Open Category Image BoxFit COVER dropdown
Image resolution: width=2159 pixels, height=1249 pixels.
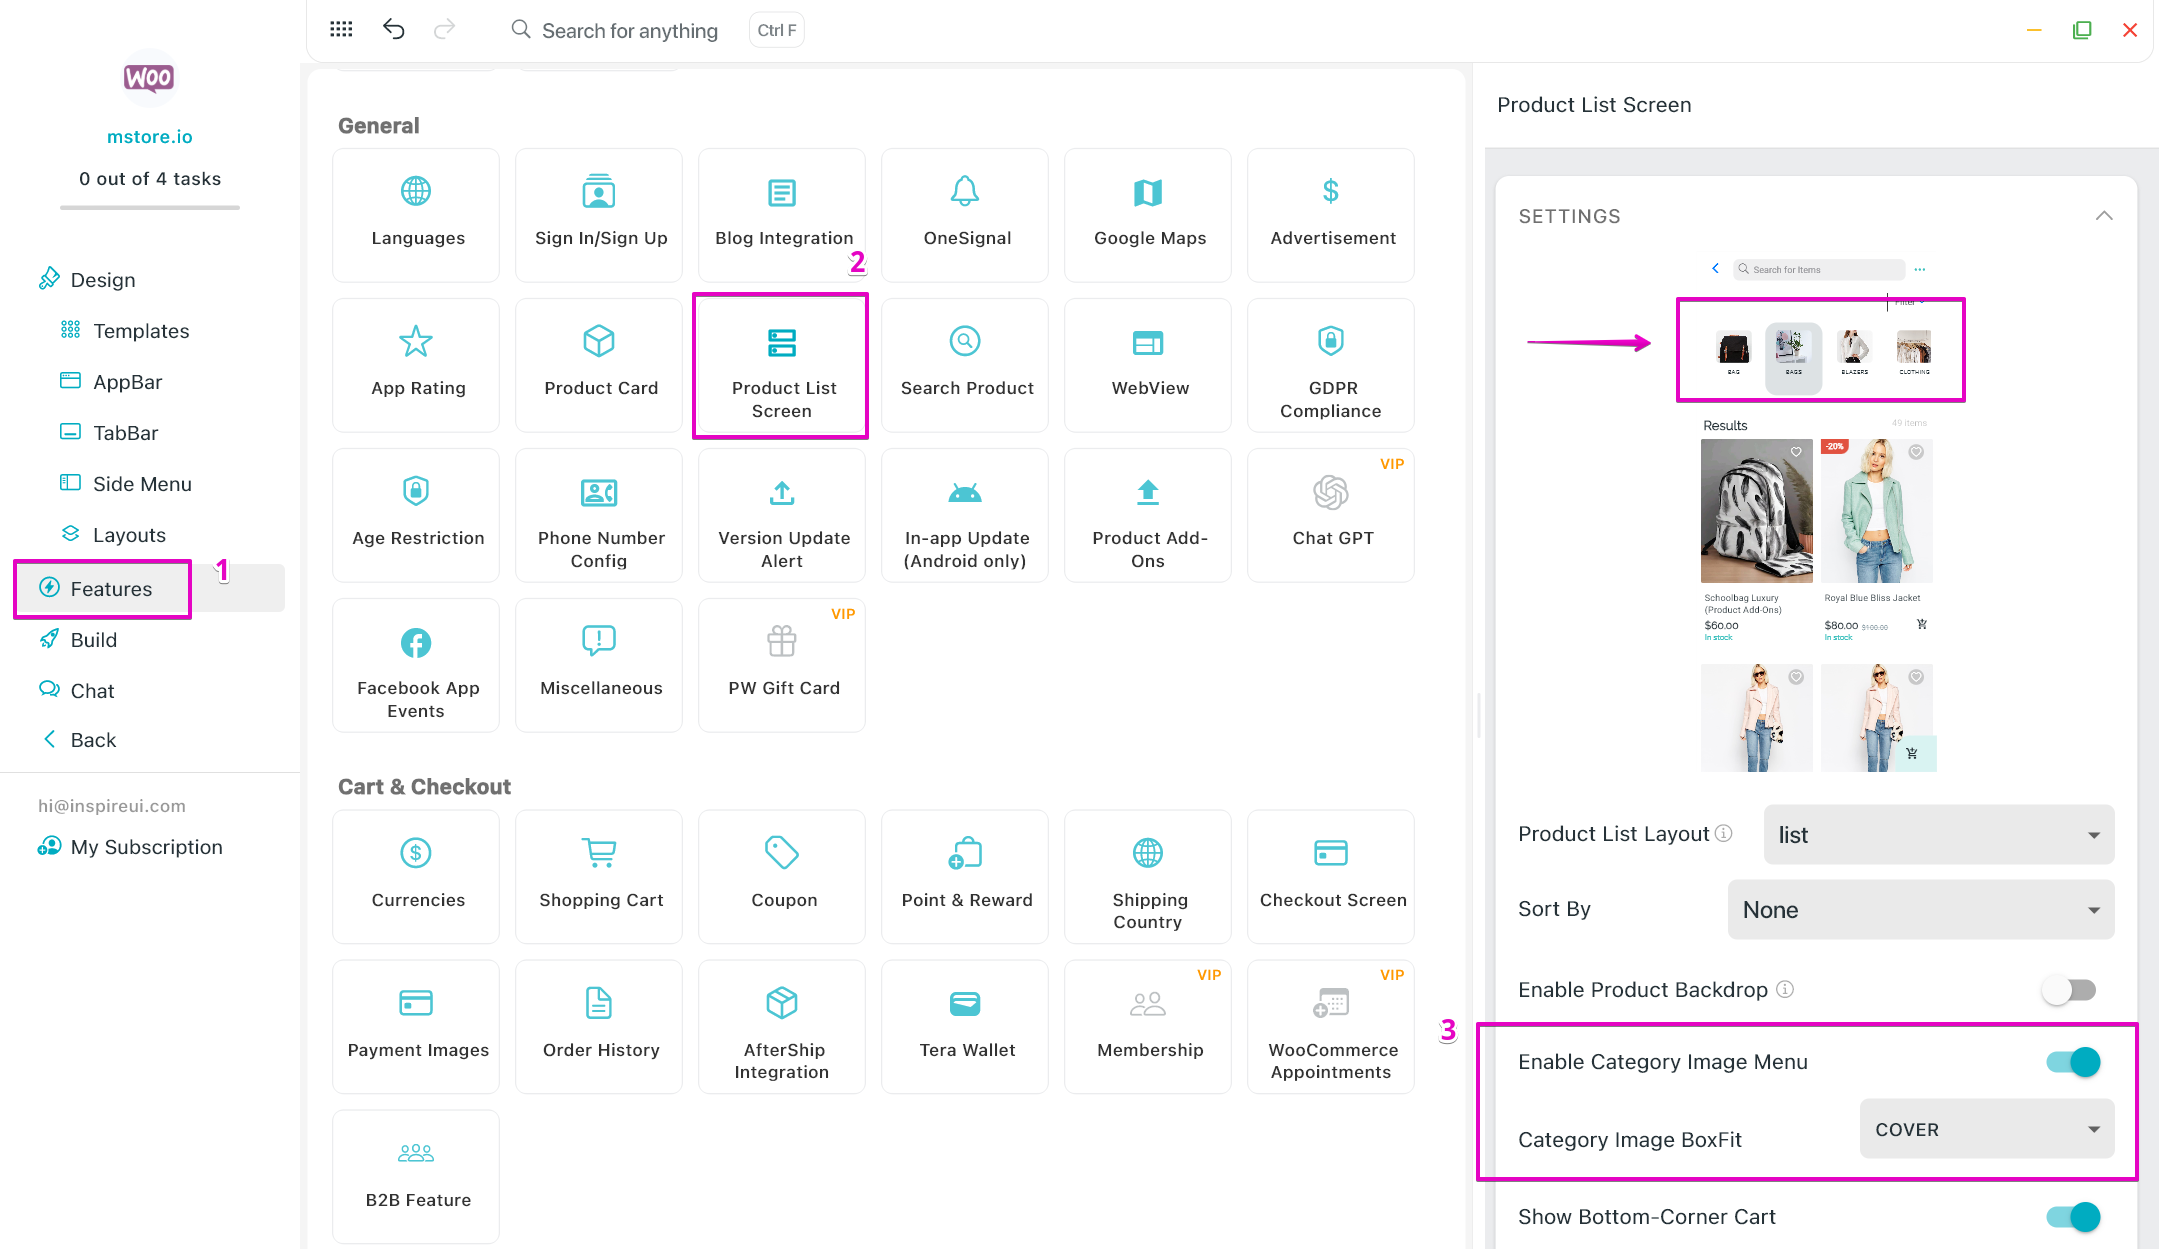pos(1986,1130)
